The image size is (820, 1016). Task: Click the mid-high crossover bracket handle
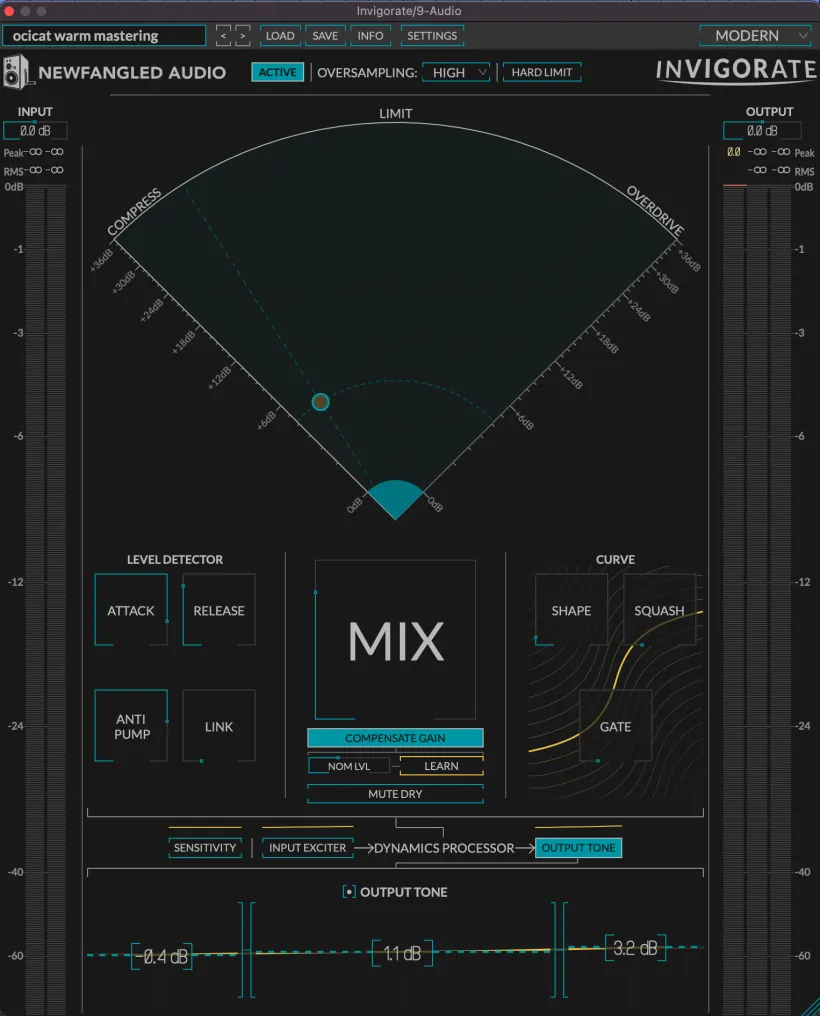click(559, 950)
